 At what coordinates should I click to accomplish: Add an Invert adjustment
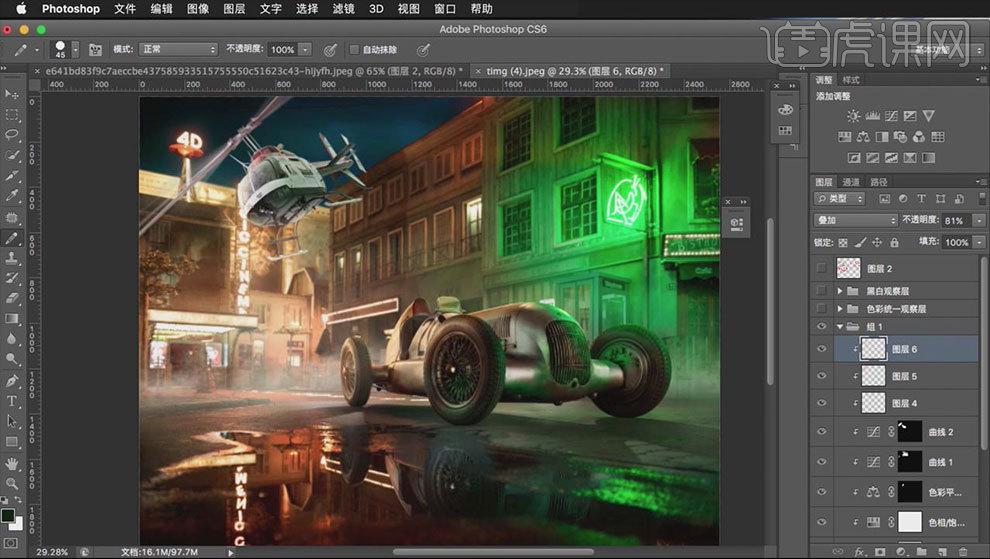pyautogui.click(x=854, y=157)
